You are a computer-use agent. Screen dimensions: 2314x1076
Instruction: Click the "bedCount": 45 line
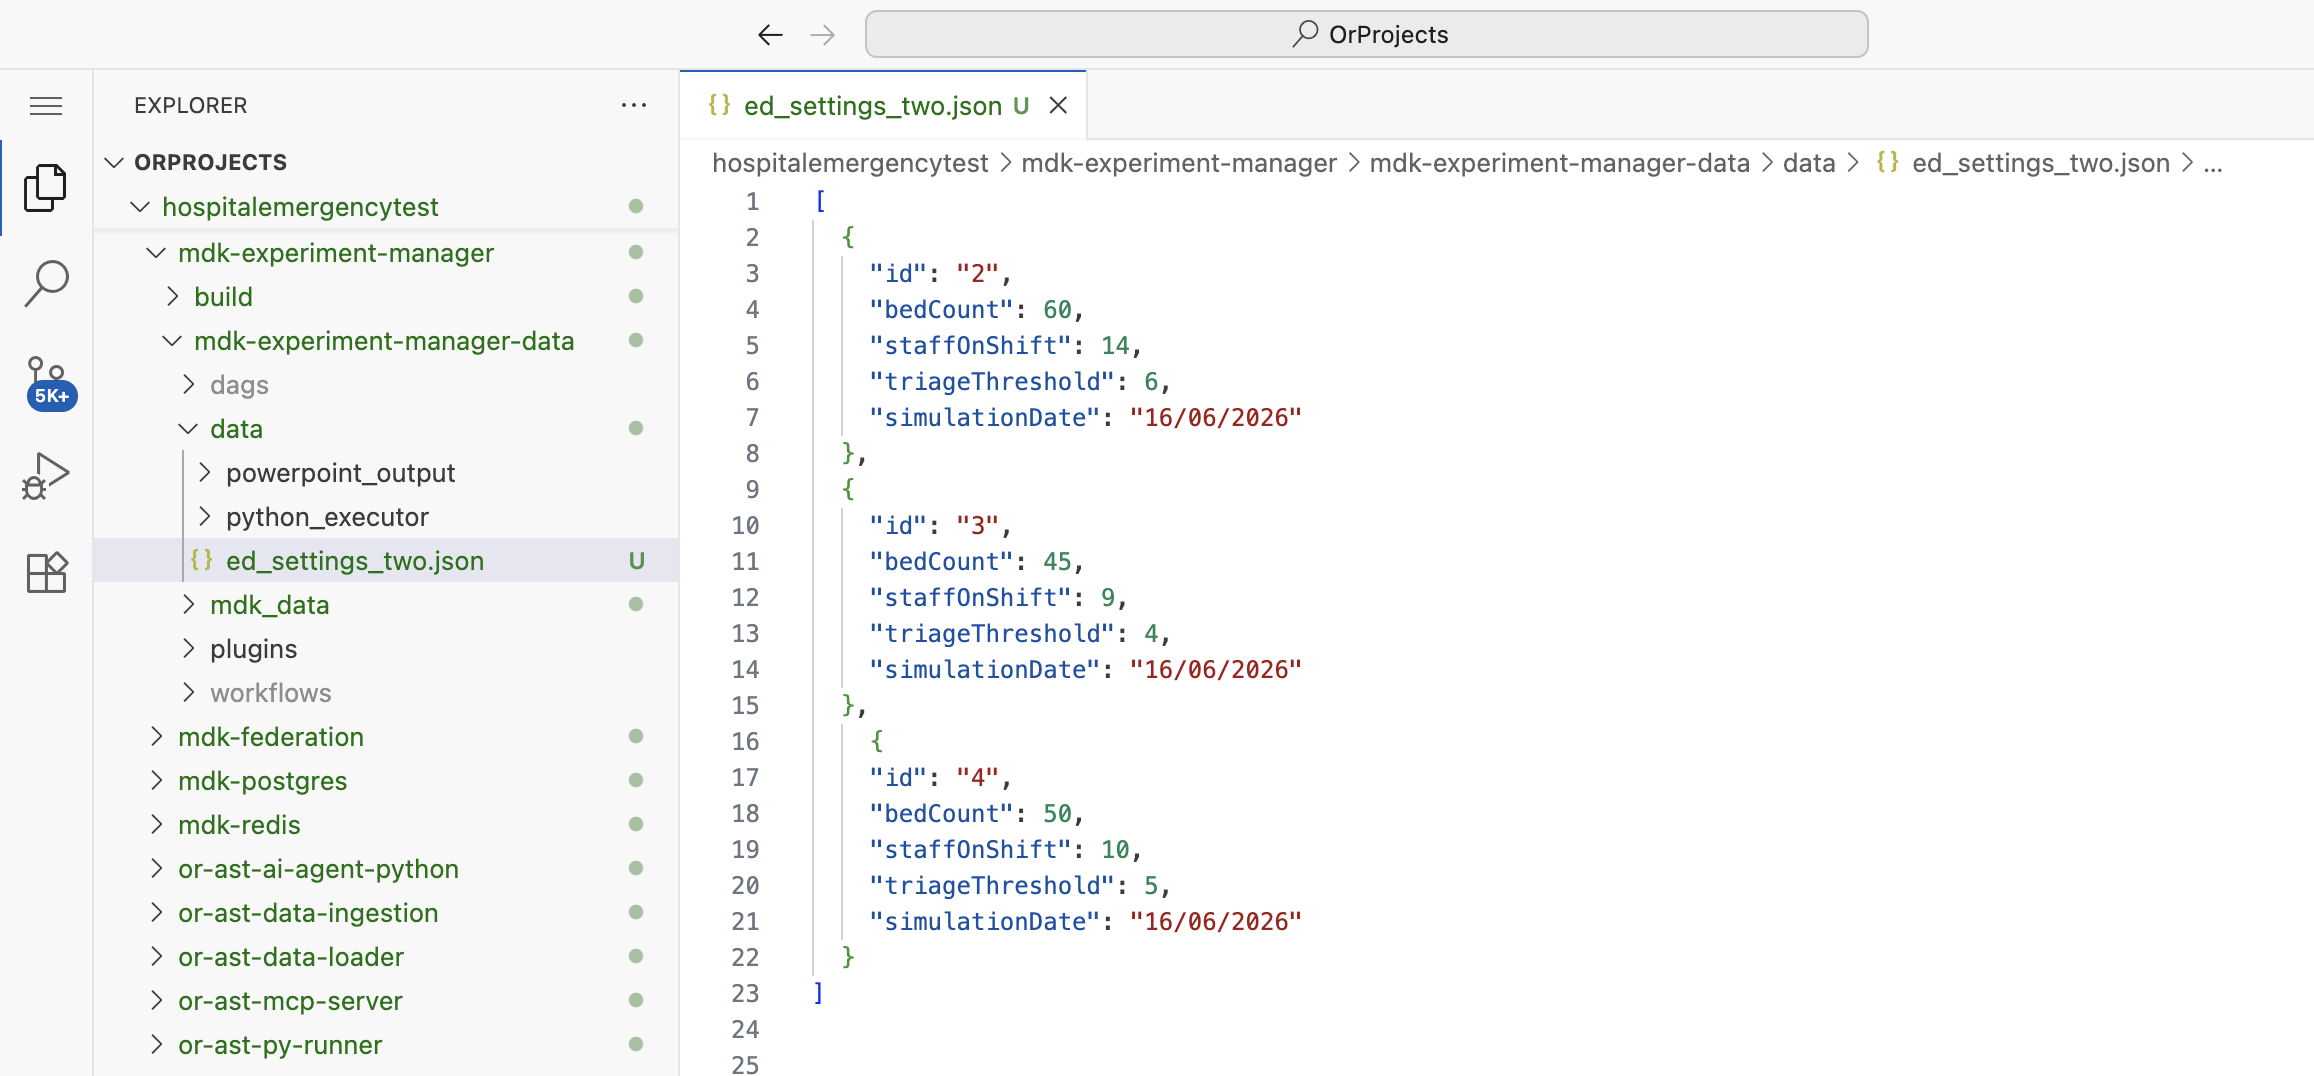[x=976, y=561]
